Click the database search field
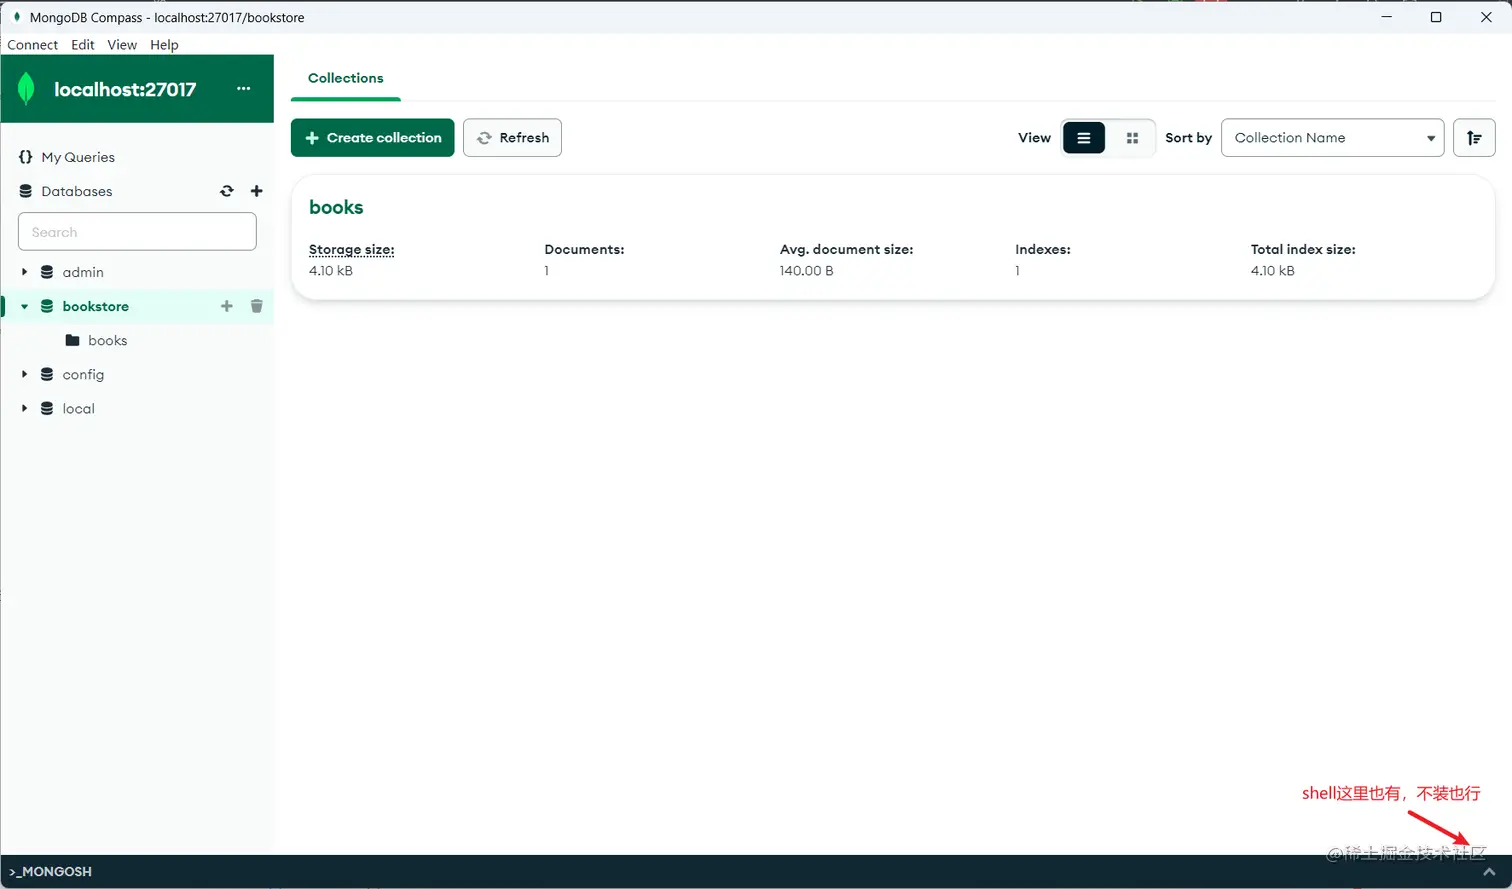This screenshot has height=889, width=1512. 137,232
